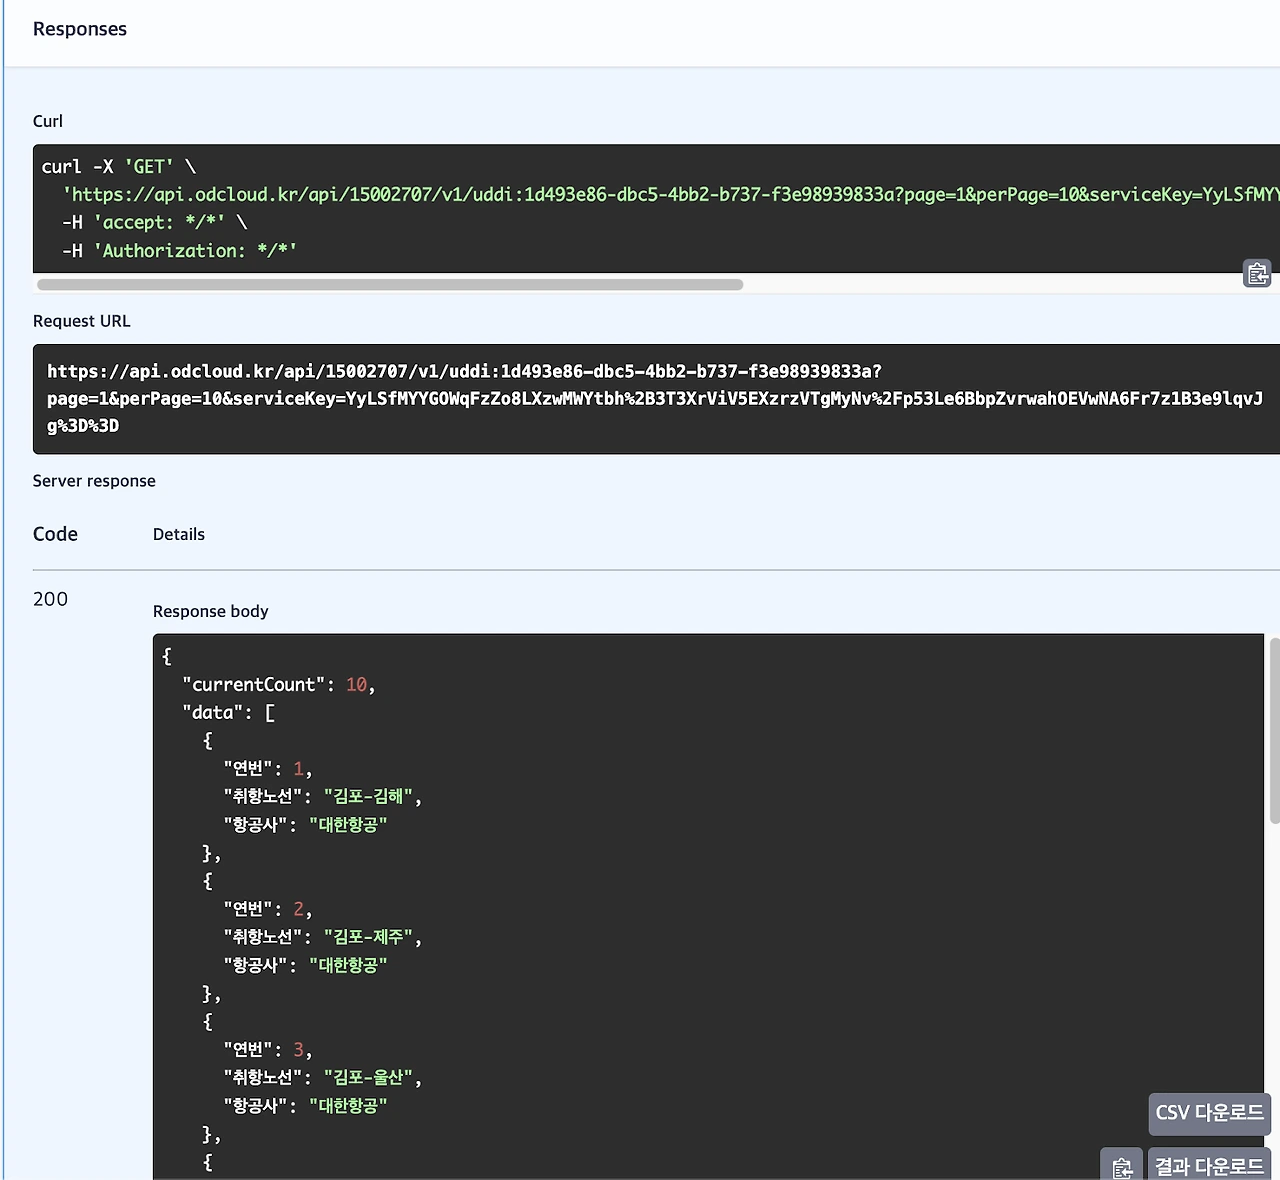Click 대한항공 value under 김포-김해
Image resolution: width=1280 pixels, height=1180 pixels.
348,825
